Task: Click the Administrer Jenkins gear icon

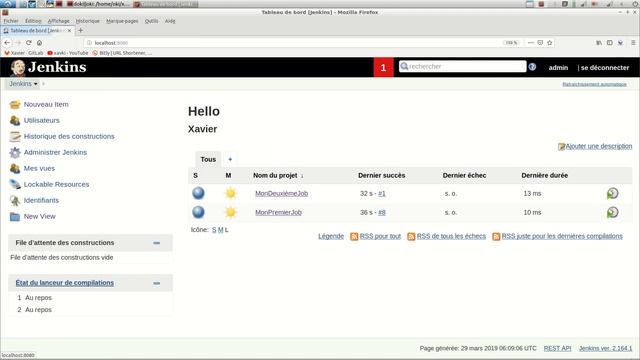Action: (15, 152)
